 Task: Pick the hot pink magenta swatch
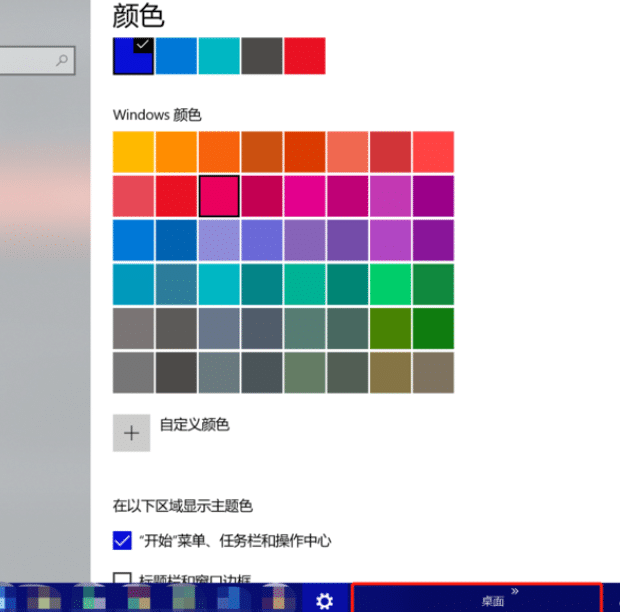(305, 196)
